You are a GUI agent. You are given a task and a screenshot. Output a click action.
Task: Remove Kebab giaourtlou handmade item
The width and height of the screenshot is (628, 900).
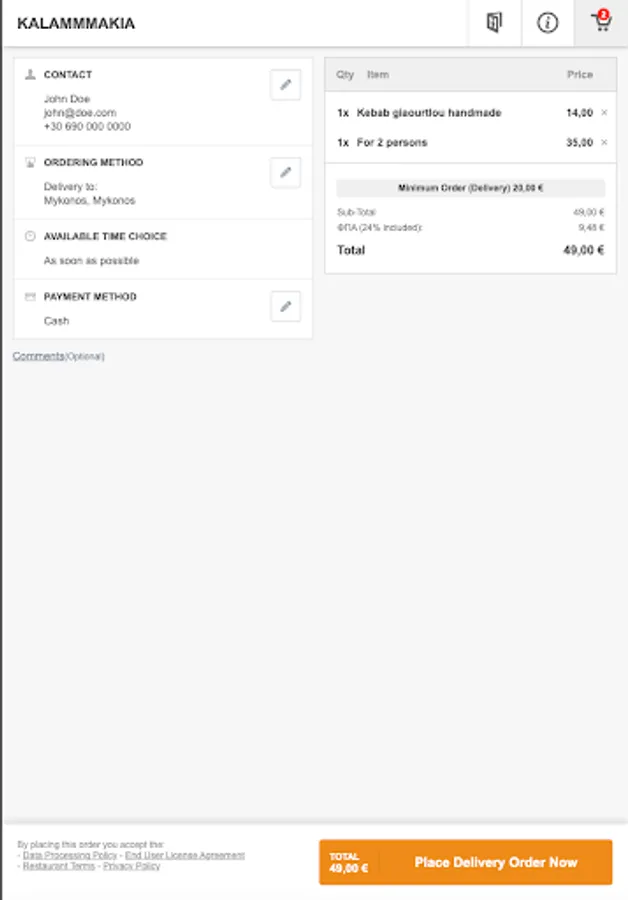(604, 113)
